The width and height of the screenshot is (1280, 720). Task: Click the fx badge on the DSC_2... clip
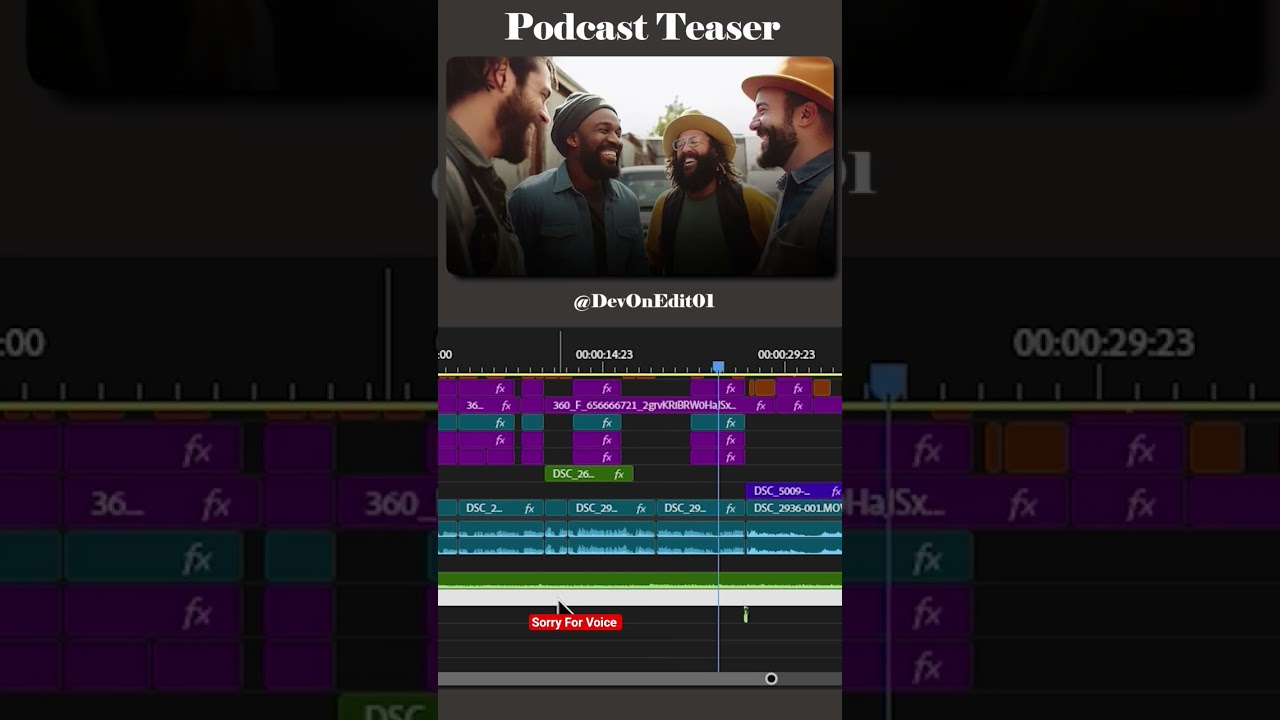[x=530, y=508]
